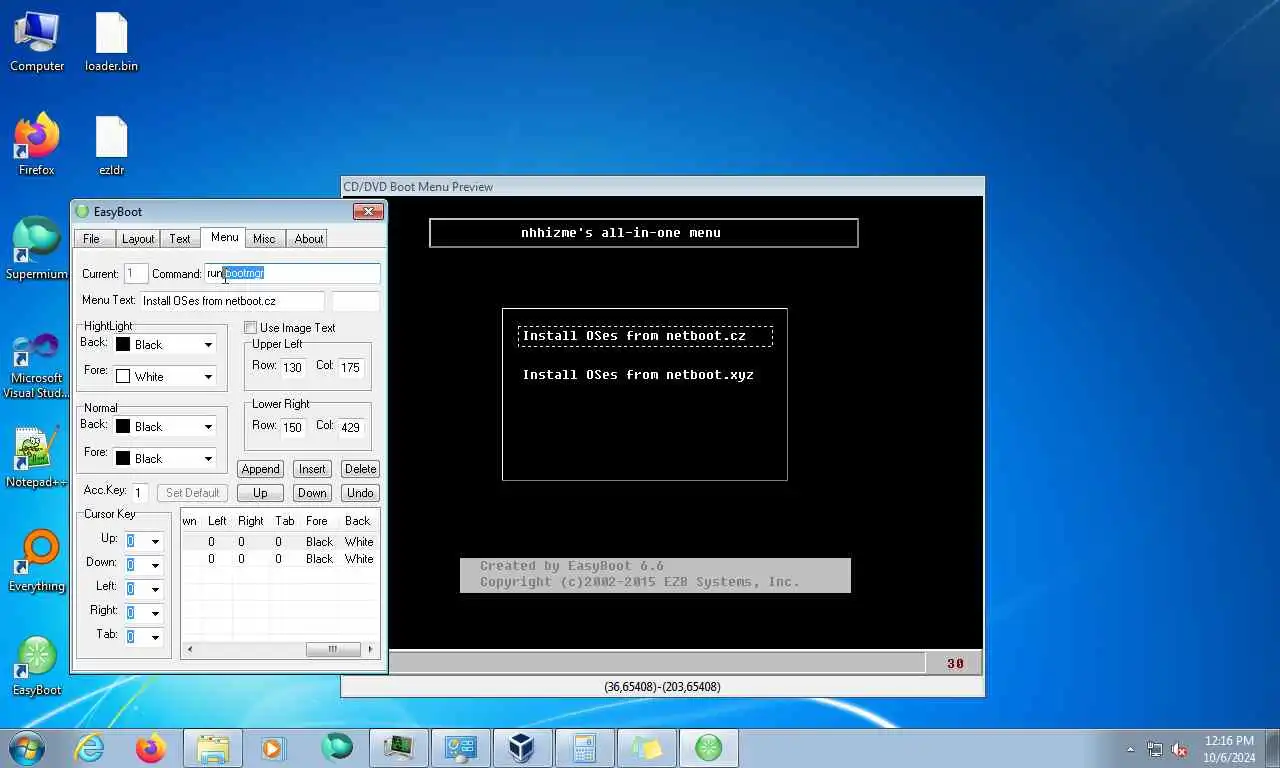Move menu item with Up button
Image resolution: width=1280 pixels, height=768 pixels.
point(260,493)
